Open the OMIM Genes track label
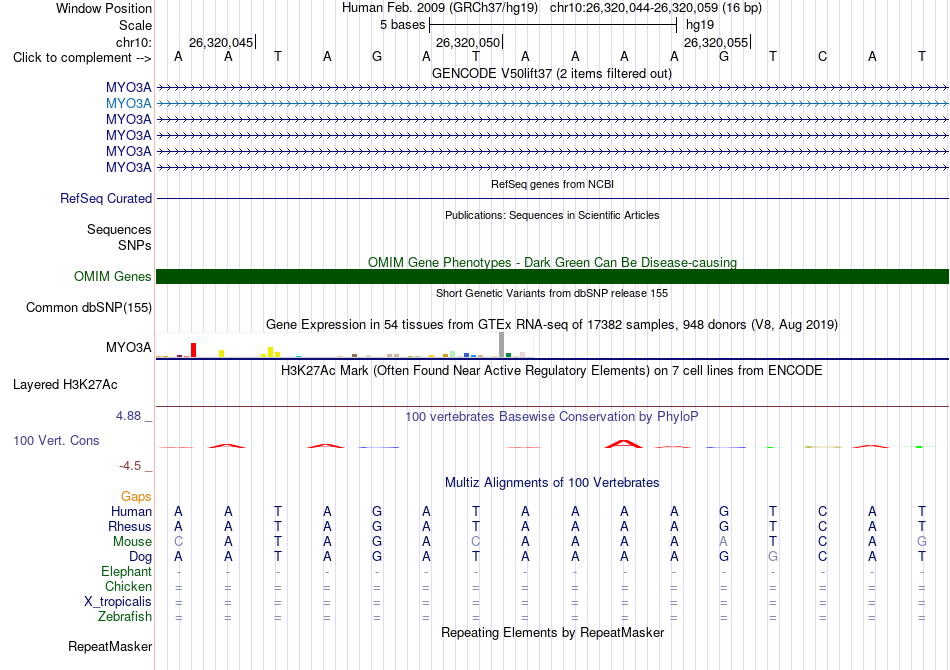Viewport: 950px width, 670px height. coord(113,277)
